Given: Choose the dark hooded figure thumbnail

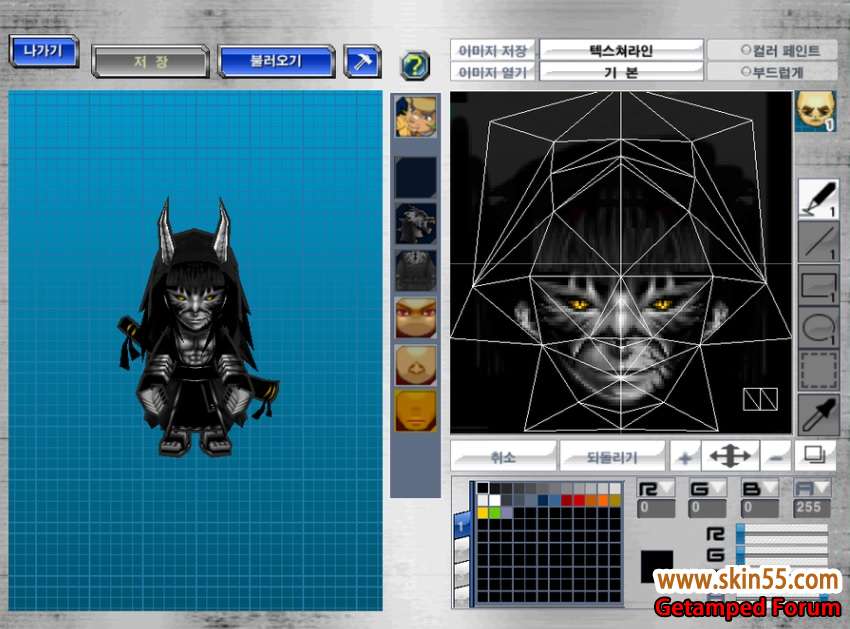Looking at the screenshot, I should point(416,224).
